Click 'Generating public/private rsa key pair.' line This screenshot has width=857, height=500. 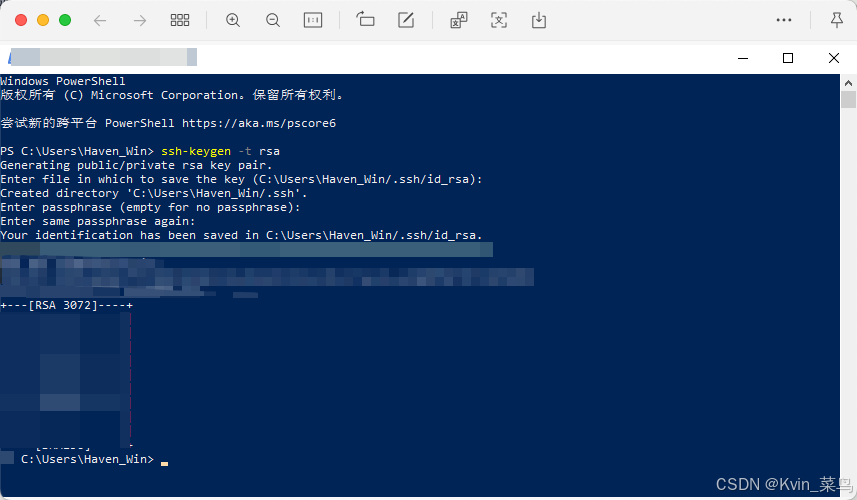(136, 165)
